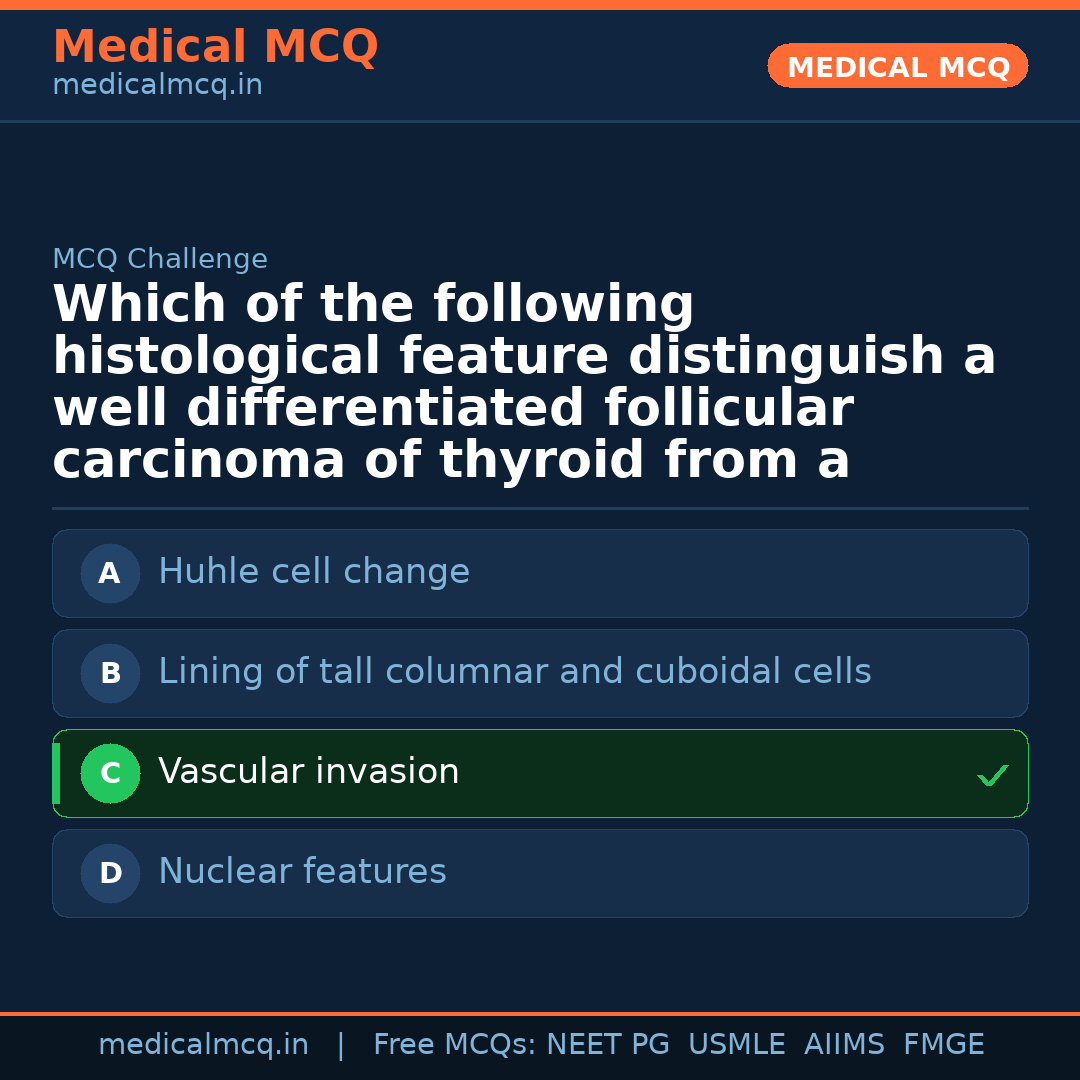
Task: Pick "Lining of tall columnar and cuboidal cells"
Action: [x=514, y=672]
